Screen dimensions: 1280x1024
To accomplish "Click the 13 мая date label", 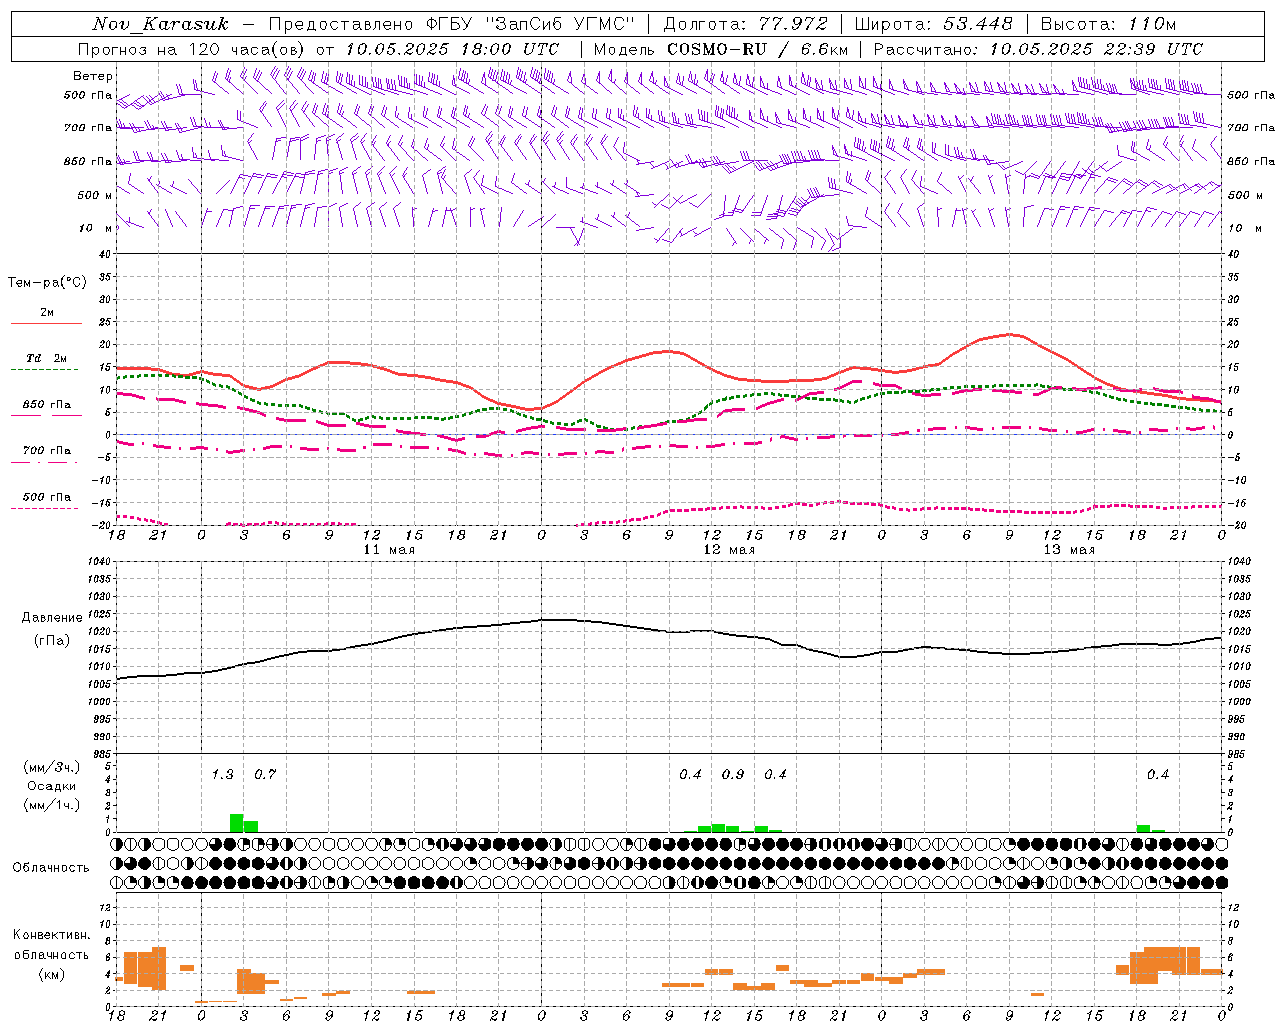I will coord(1069,550).
